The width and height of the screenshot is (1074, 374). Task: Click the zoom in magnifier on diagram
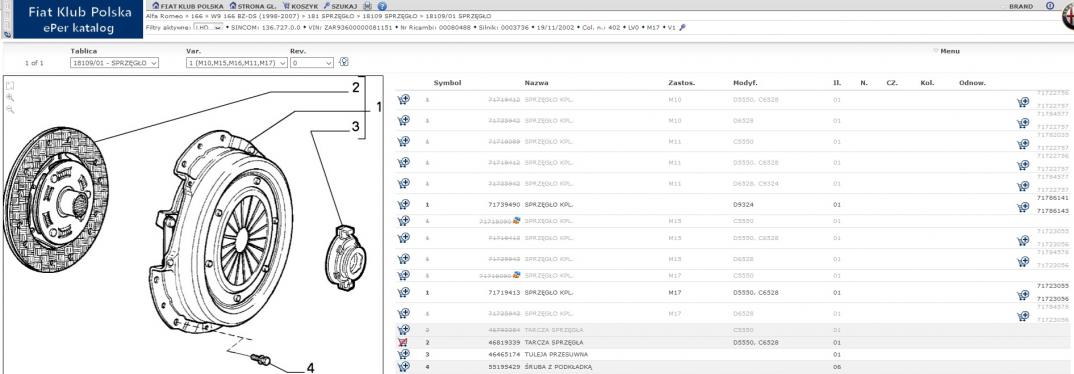[x=10, y=98]
